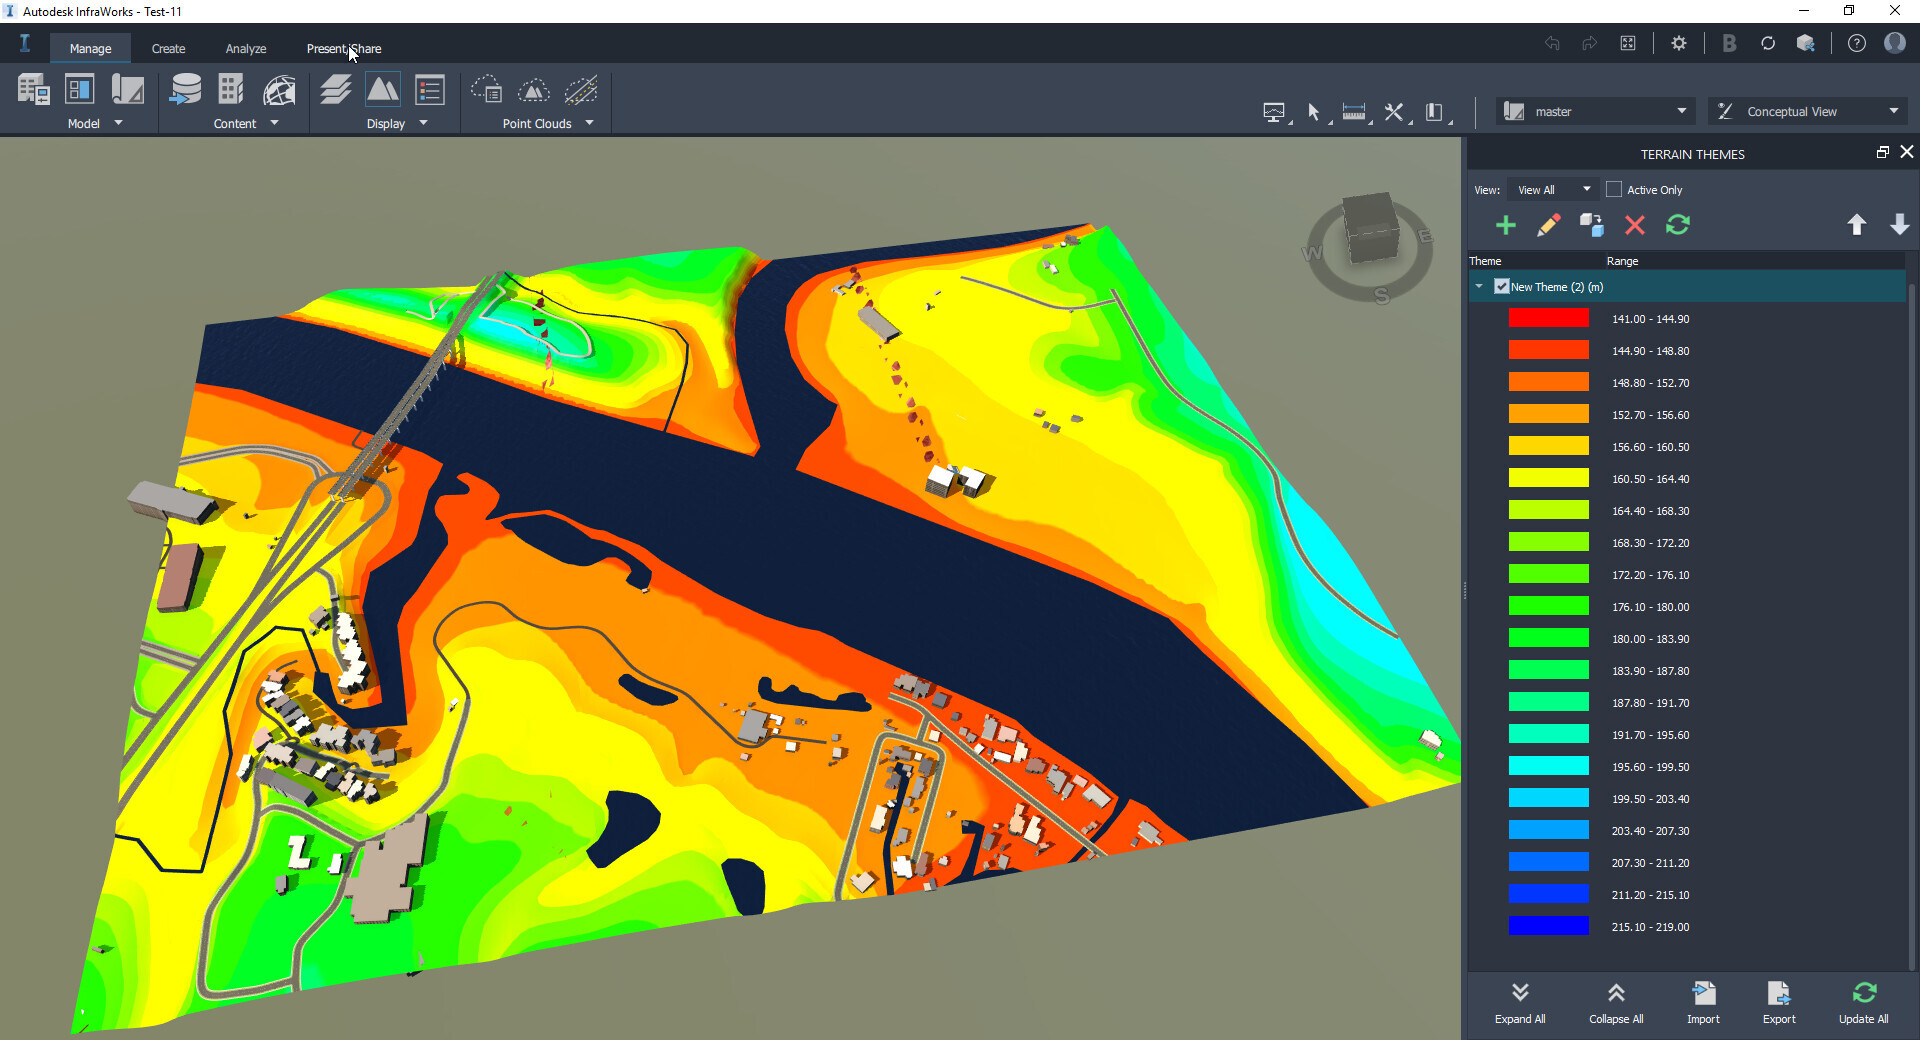Open the Conceptual View style dropdown
The width and height of the screenshot is (1920, 1040).
point(1893,111)
